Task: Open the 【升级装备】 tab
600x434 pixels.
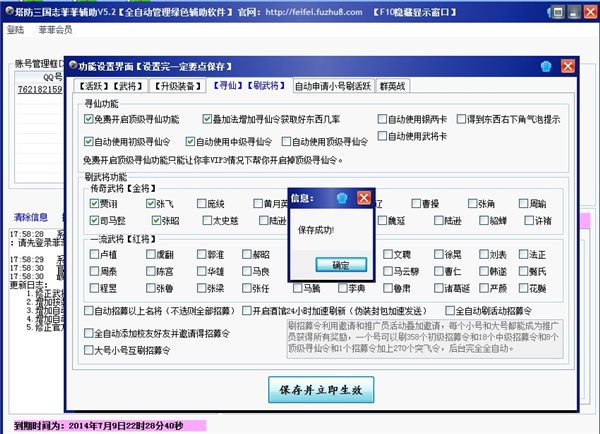Action: [x=178, y=86]
